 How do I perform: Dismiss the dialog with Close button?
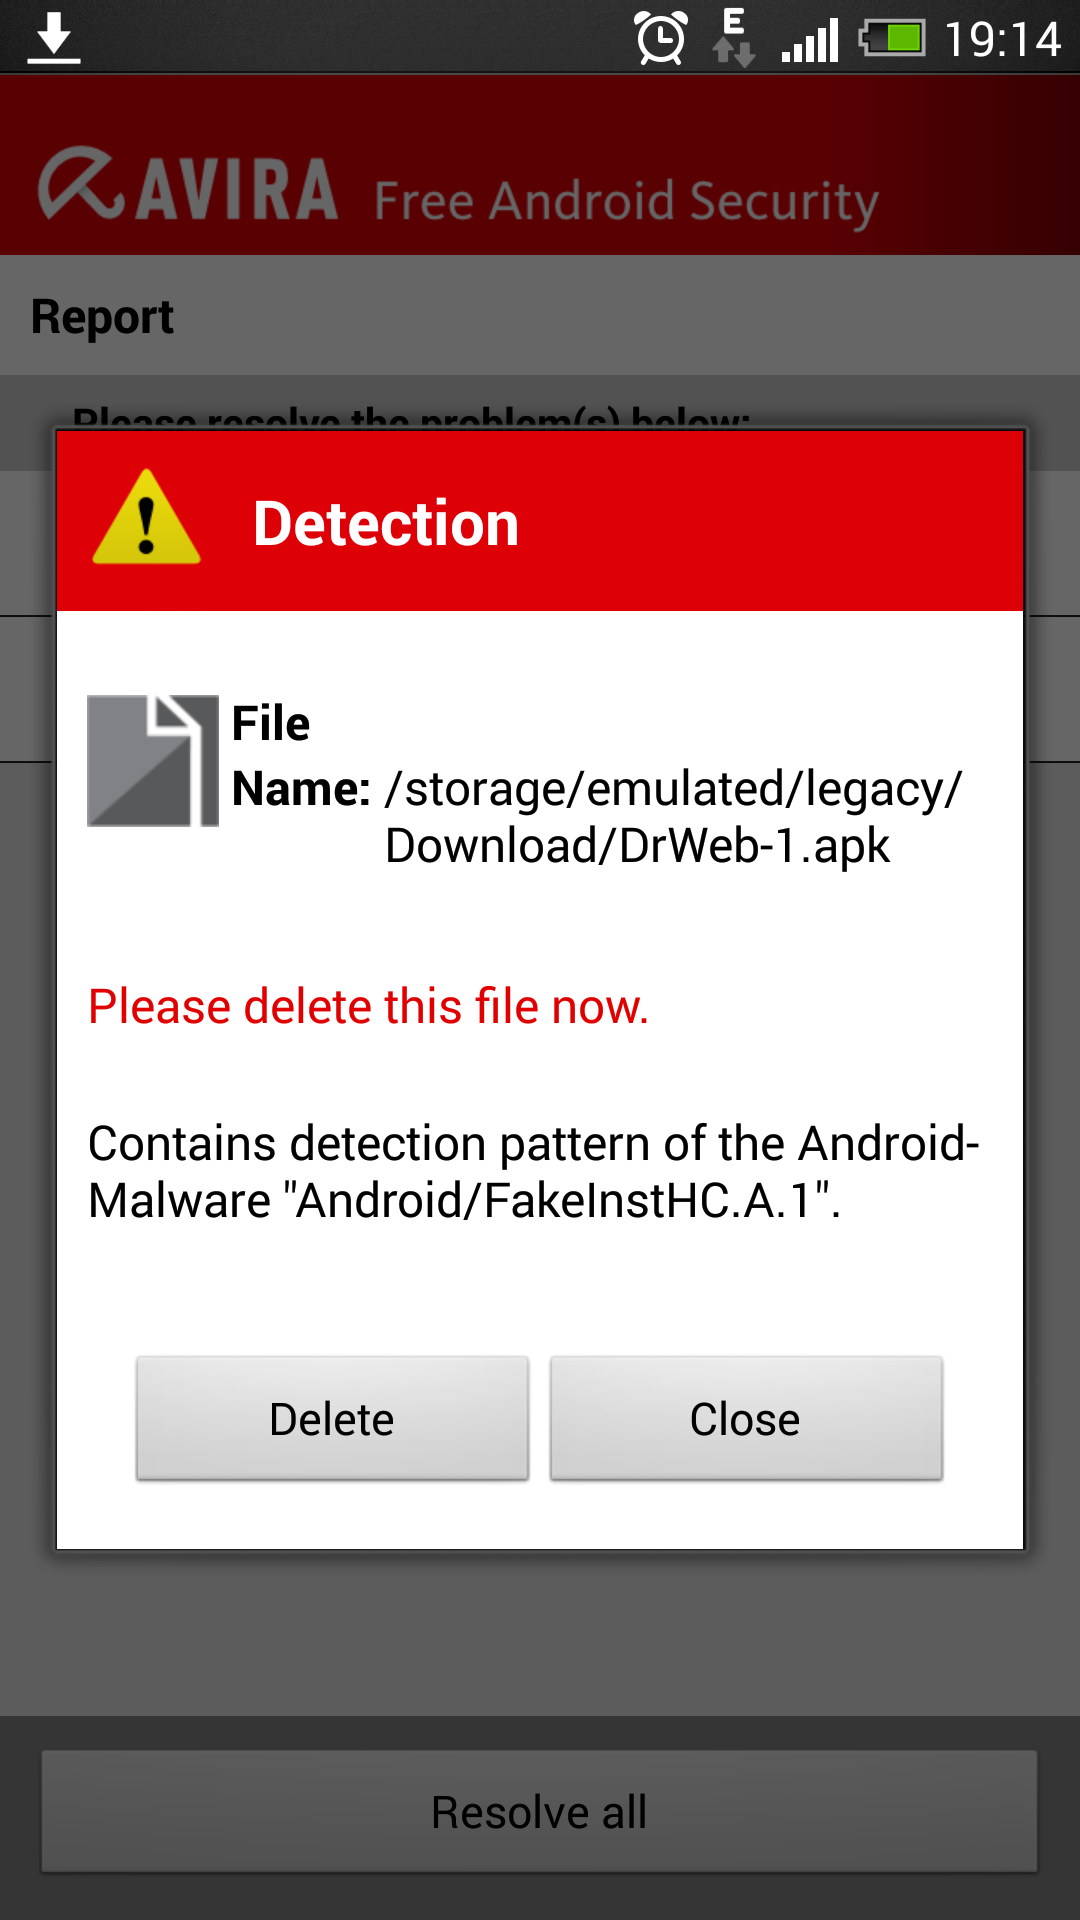pyautogui.click(x=745, y=1418)
